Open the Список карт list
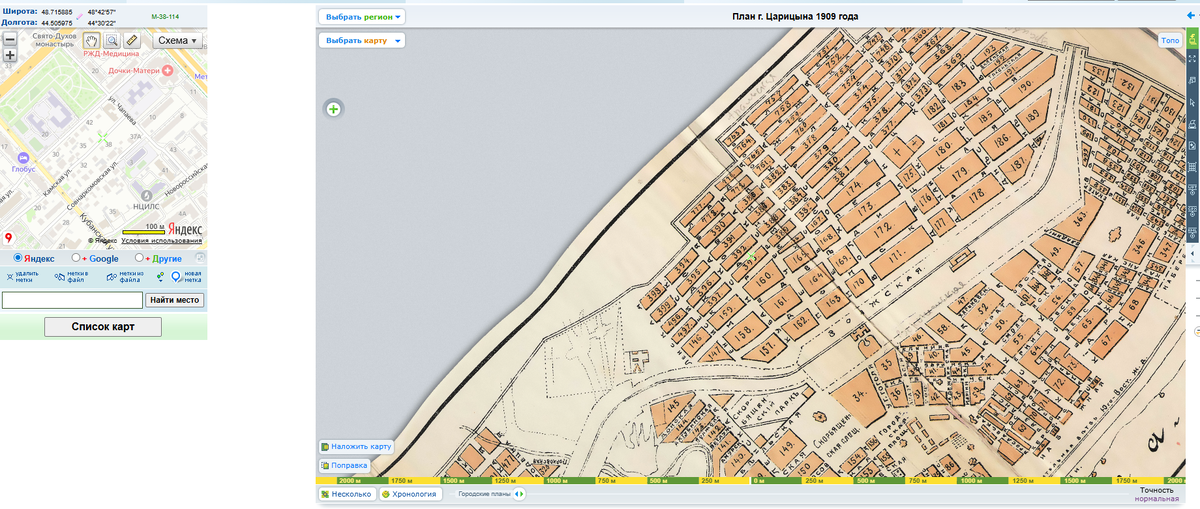 click(103, 327)
